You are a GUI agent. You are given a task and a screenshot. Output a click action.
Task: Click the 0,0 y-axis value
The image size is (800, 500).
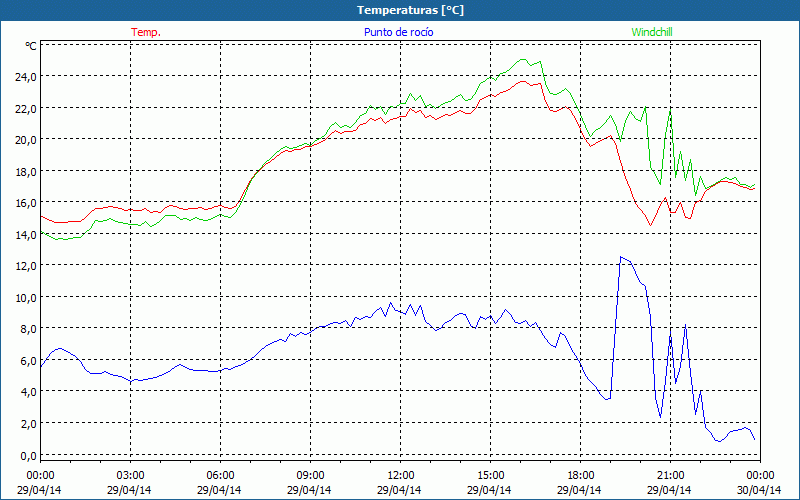coord(29,455)
